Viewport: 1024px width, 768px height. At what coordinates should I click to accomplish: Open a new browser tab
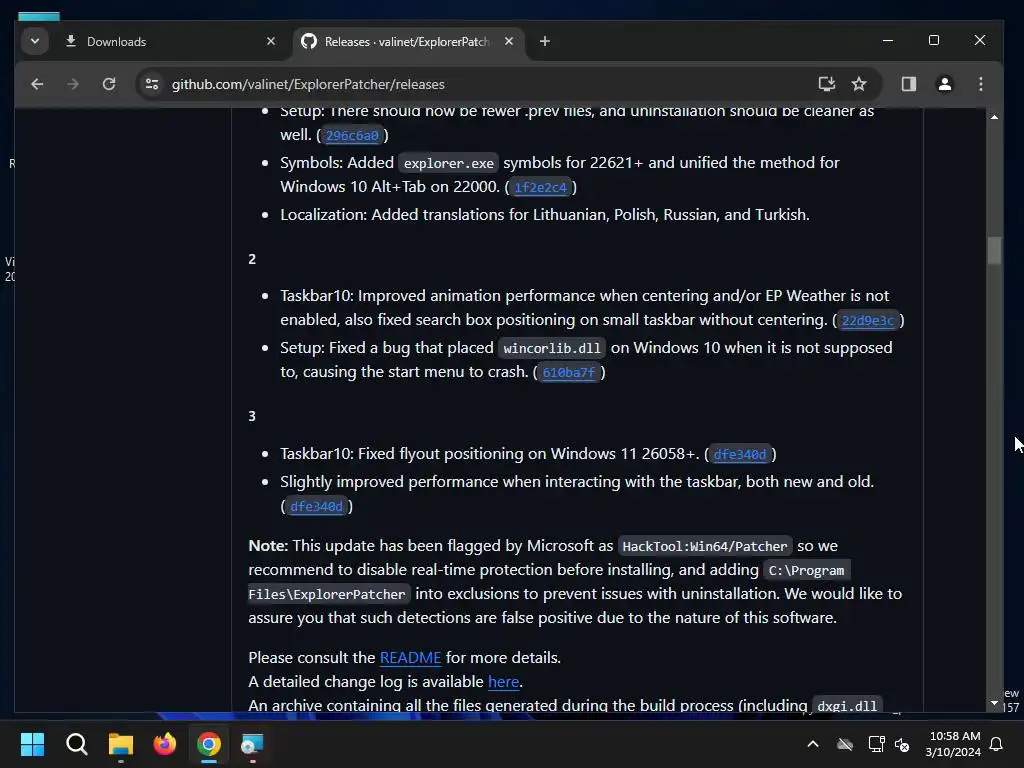[545, 41]
